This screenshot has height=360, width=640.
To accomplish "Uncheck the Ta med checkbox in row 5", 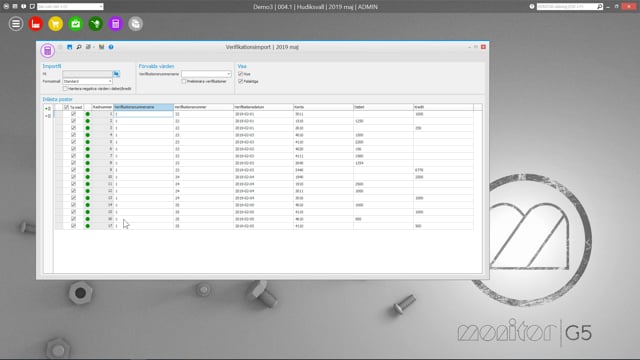I will click(73, 142).
